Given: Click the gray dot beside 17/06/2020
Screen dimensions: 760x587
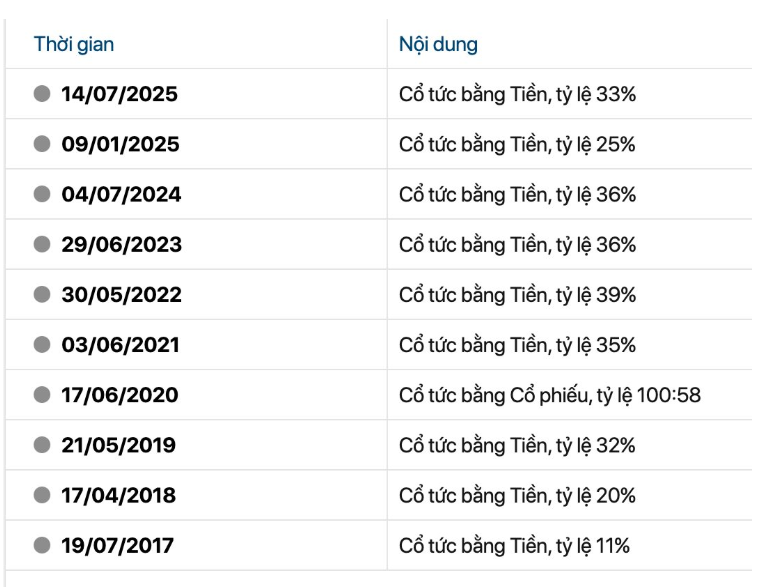Looking at the screenshot, I should tap(42, 395).
